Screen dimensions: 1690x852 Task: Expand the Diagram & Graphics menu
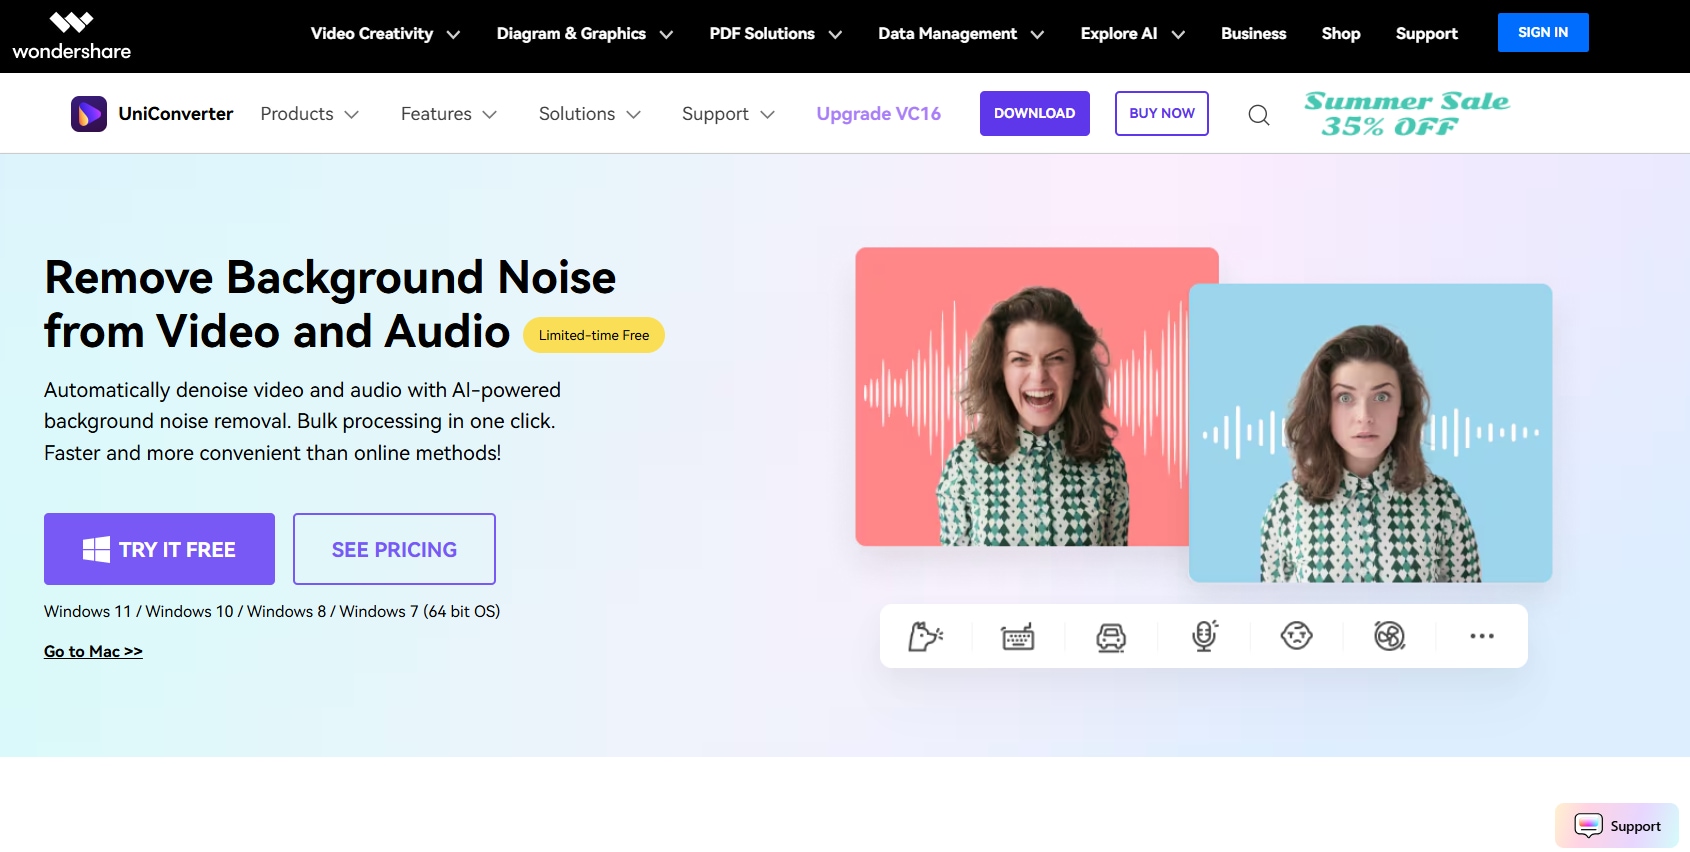(x=584, y=34)
